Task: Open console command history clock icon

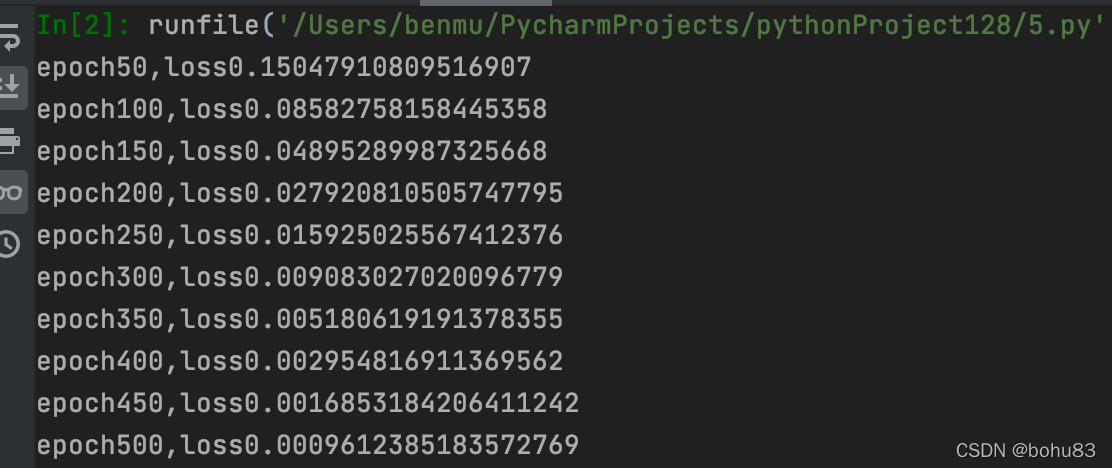Action: (x=9, y=244)
